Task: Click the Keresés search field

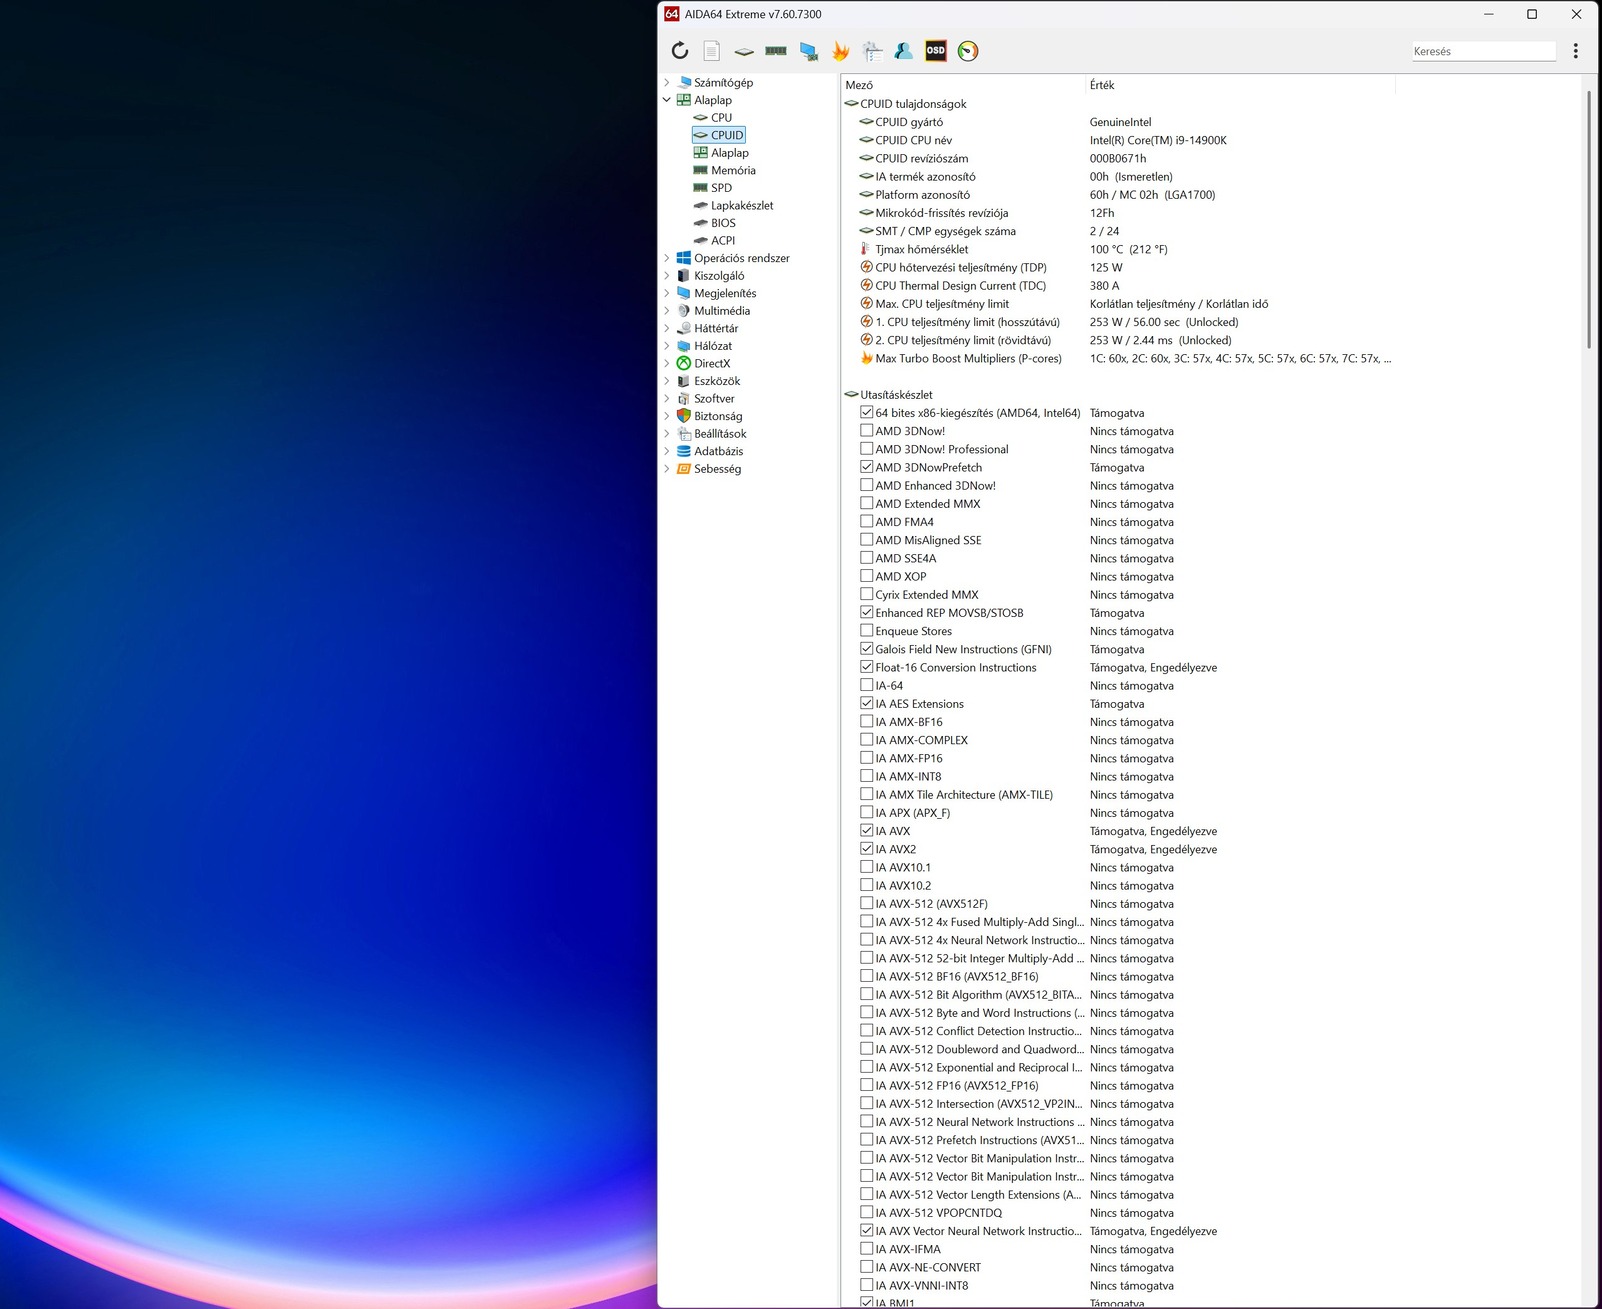Action: (1484, 51)
